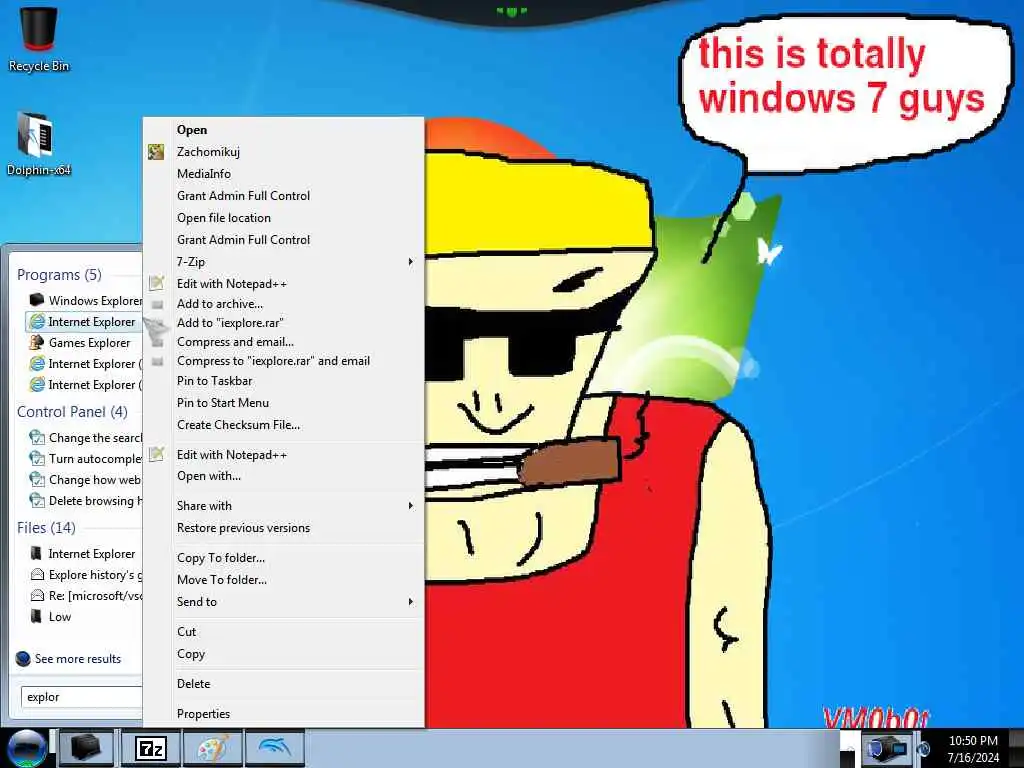The width and height of the screenshot is (1024, 768).
Task: Click the Start search box containing explor
Action: [82, 697]
